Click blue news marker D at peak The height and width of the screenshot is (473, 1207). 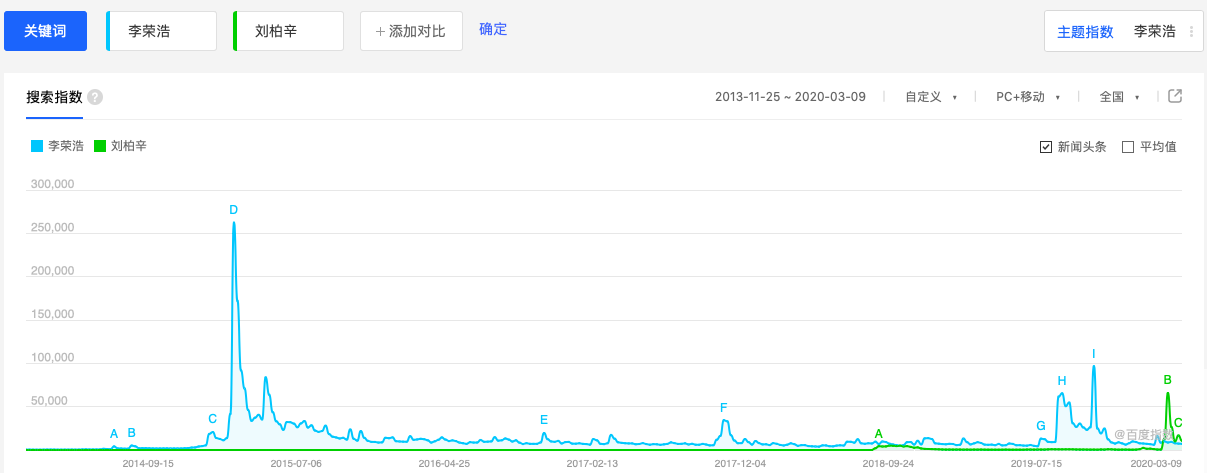point(233,210)
